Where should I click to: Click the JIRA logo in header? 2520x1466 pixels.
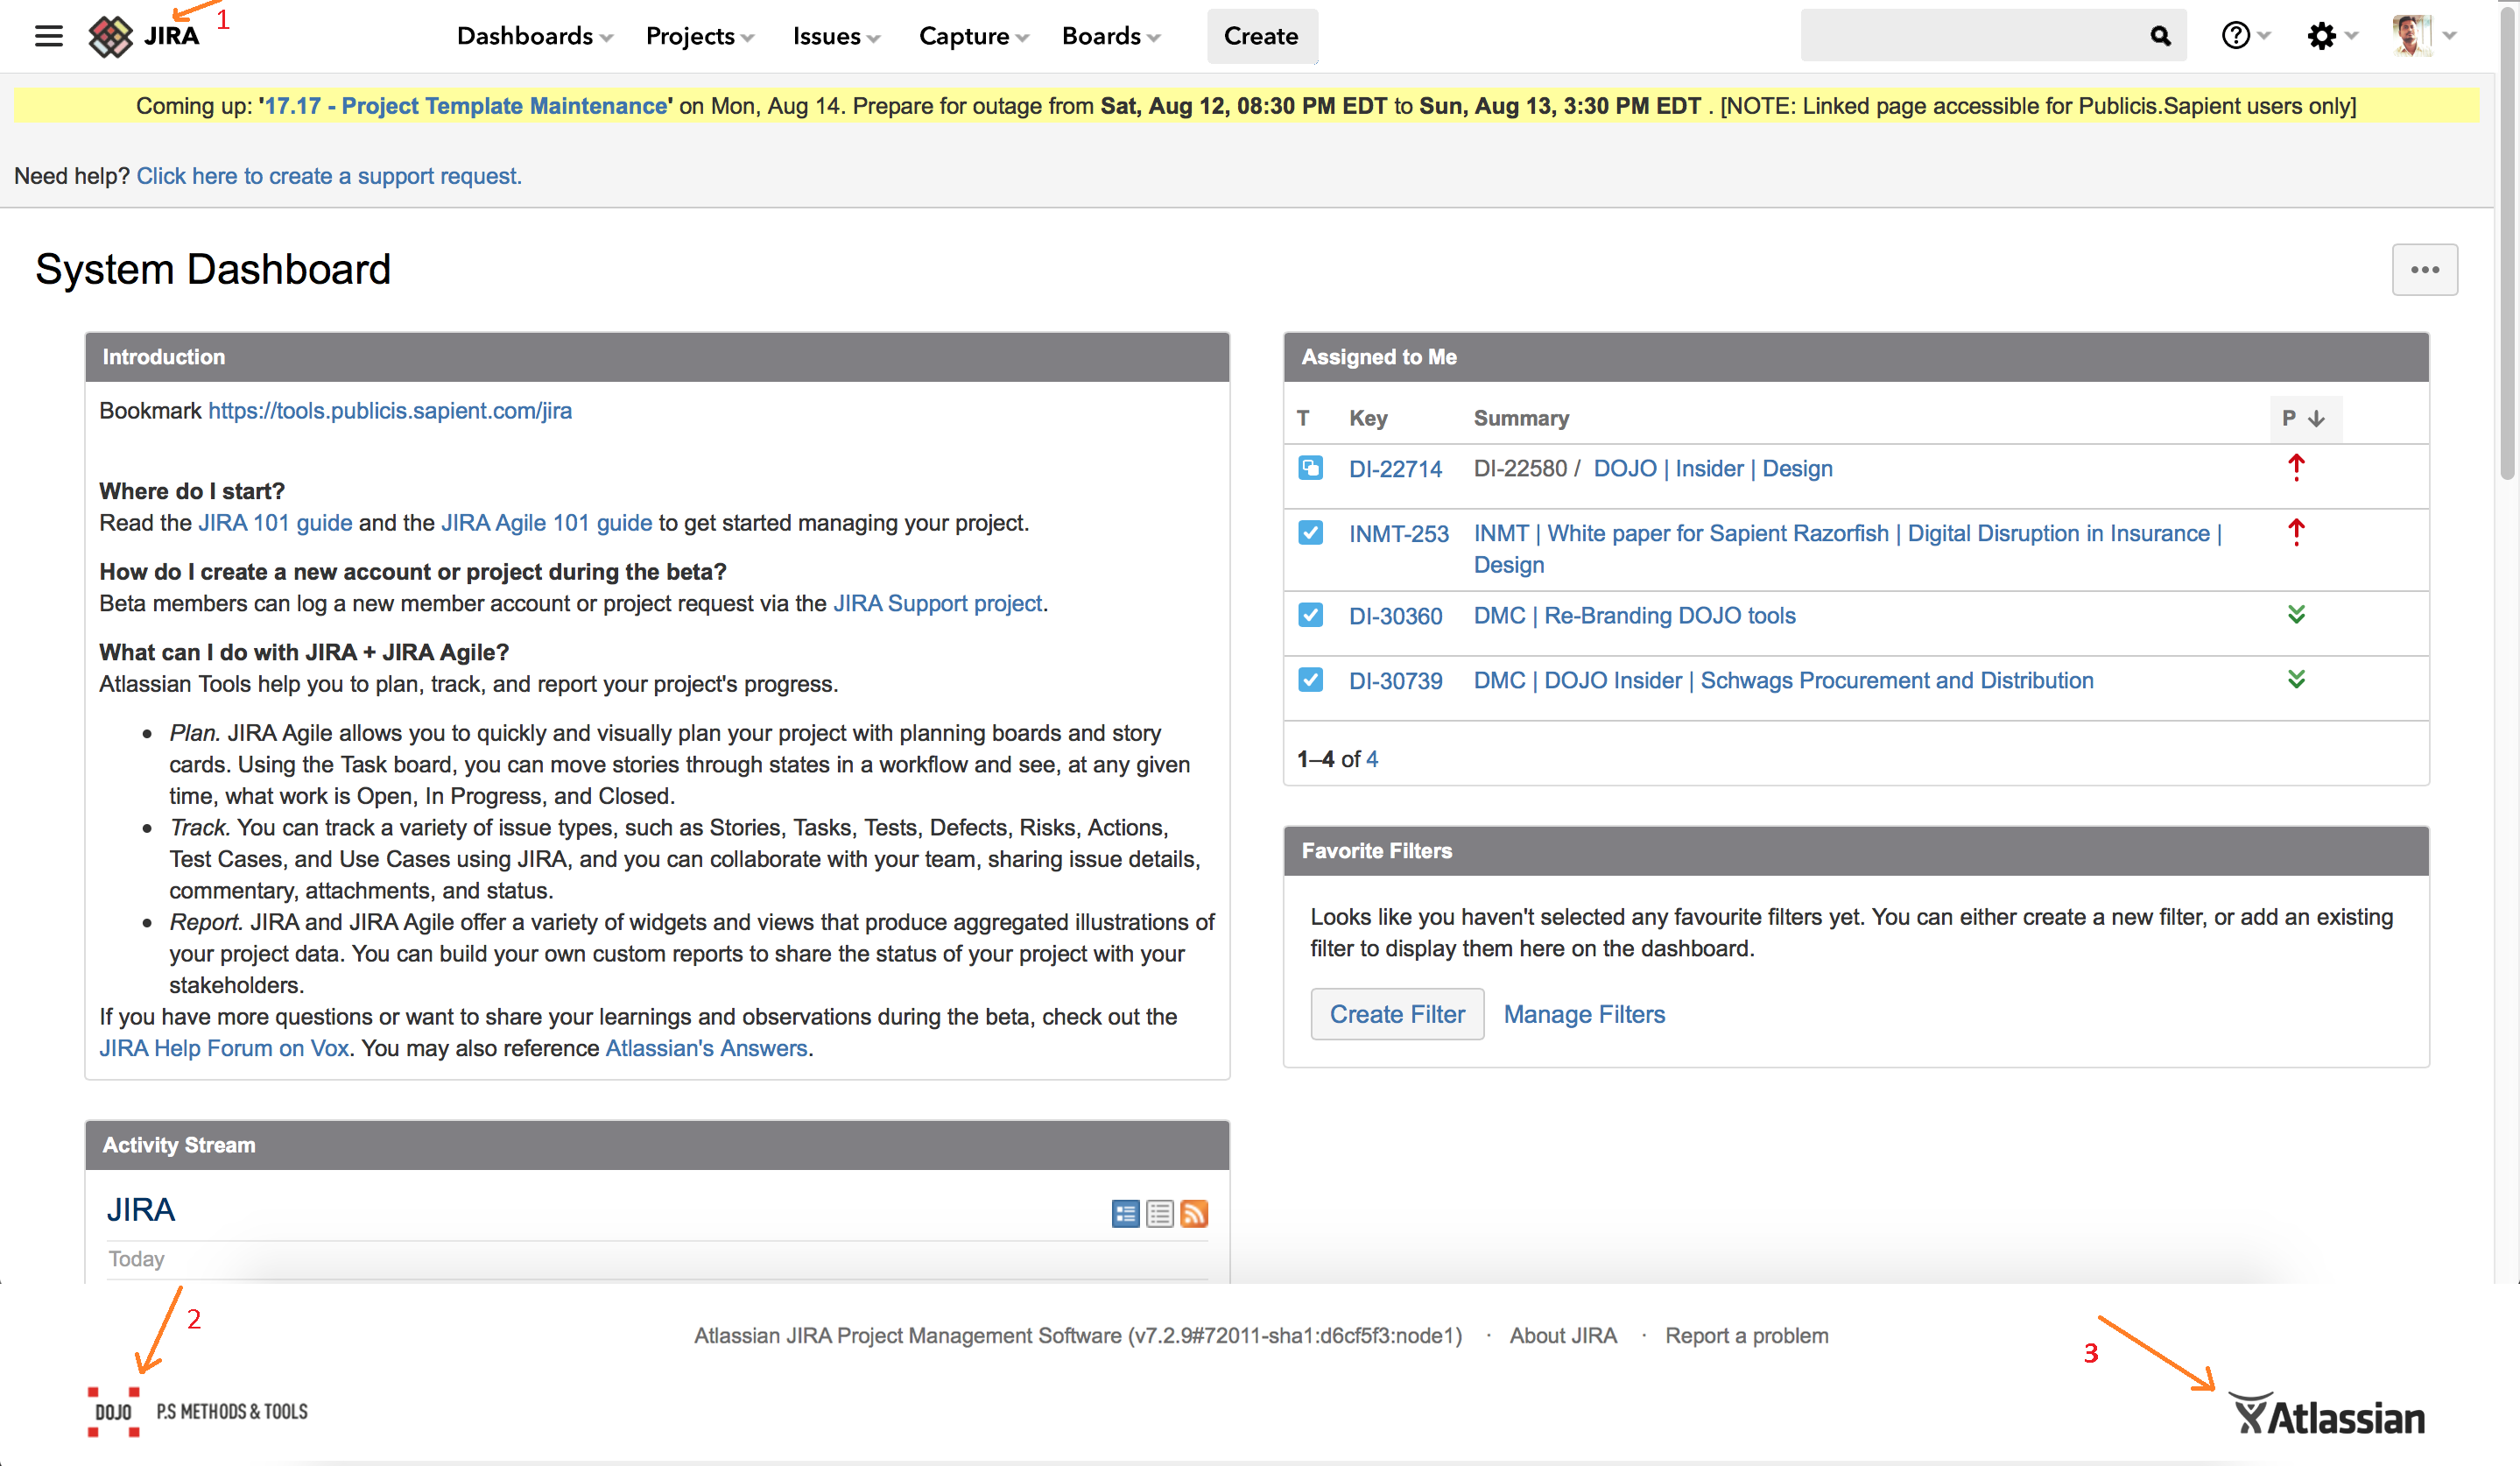tap(144, 36)
